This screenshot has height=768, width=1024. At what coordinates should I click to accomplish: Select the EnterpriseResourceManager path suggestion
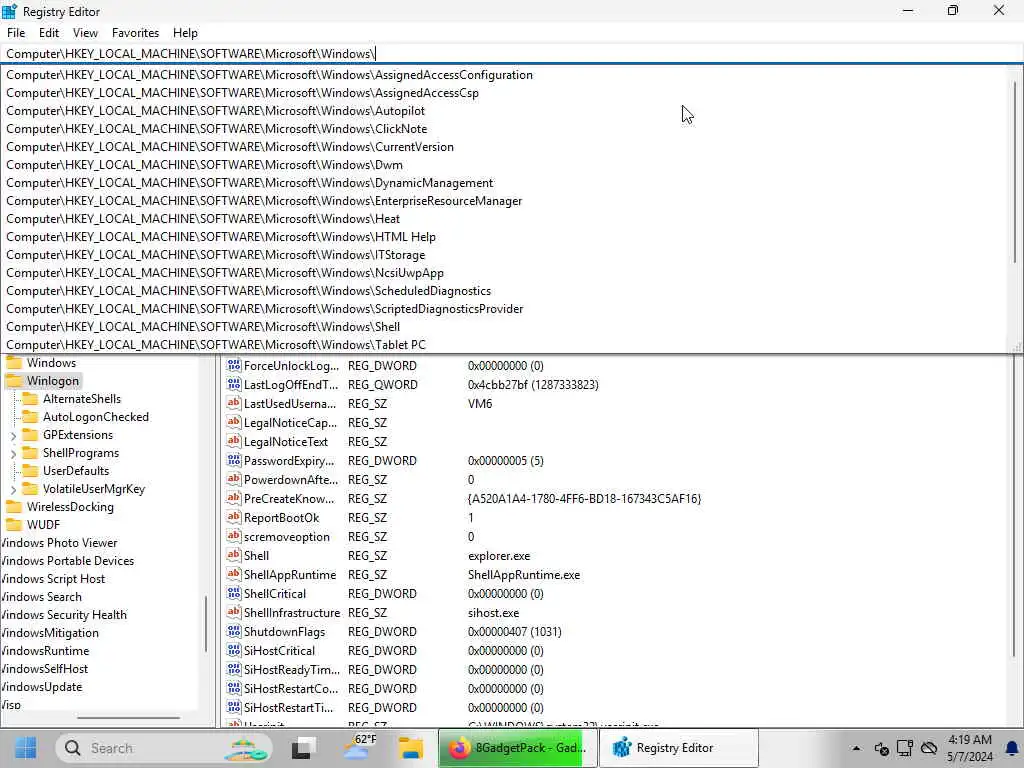click(x=264, y=201)
